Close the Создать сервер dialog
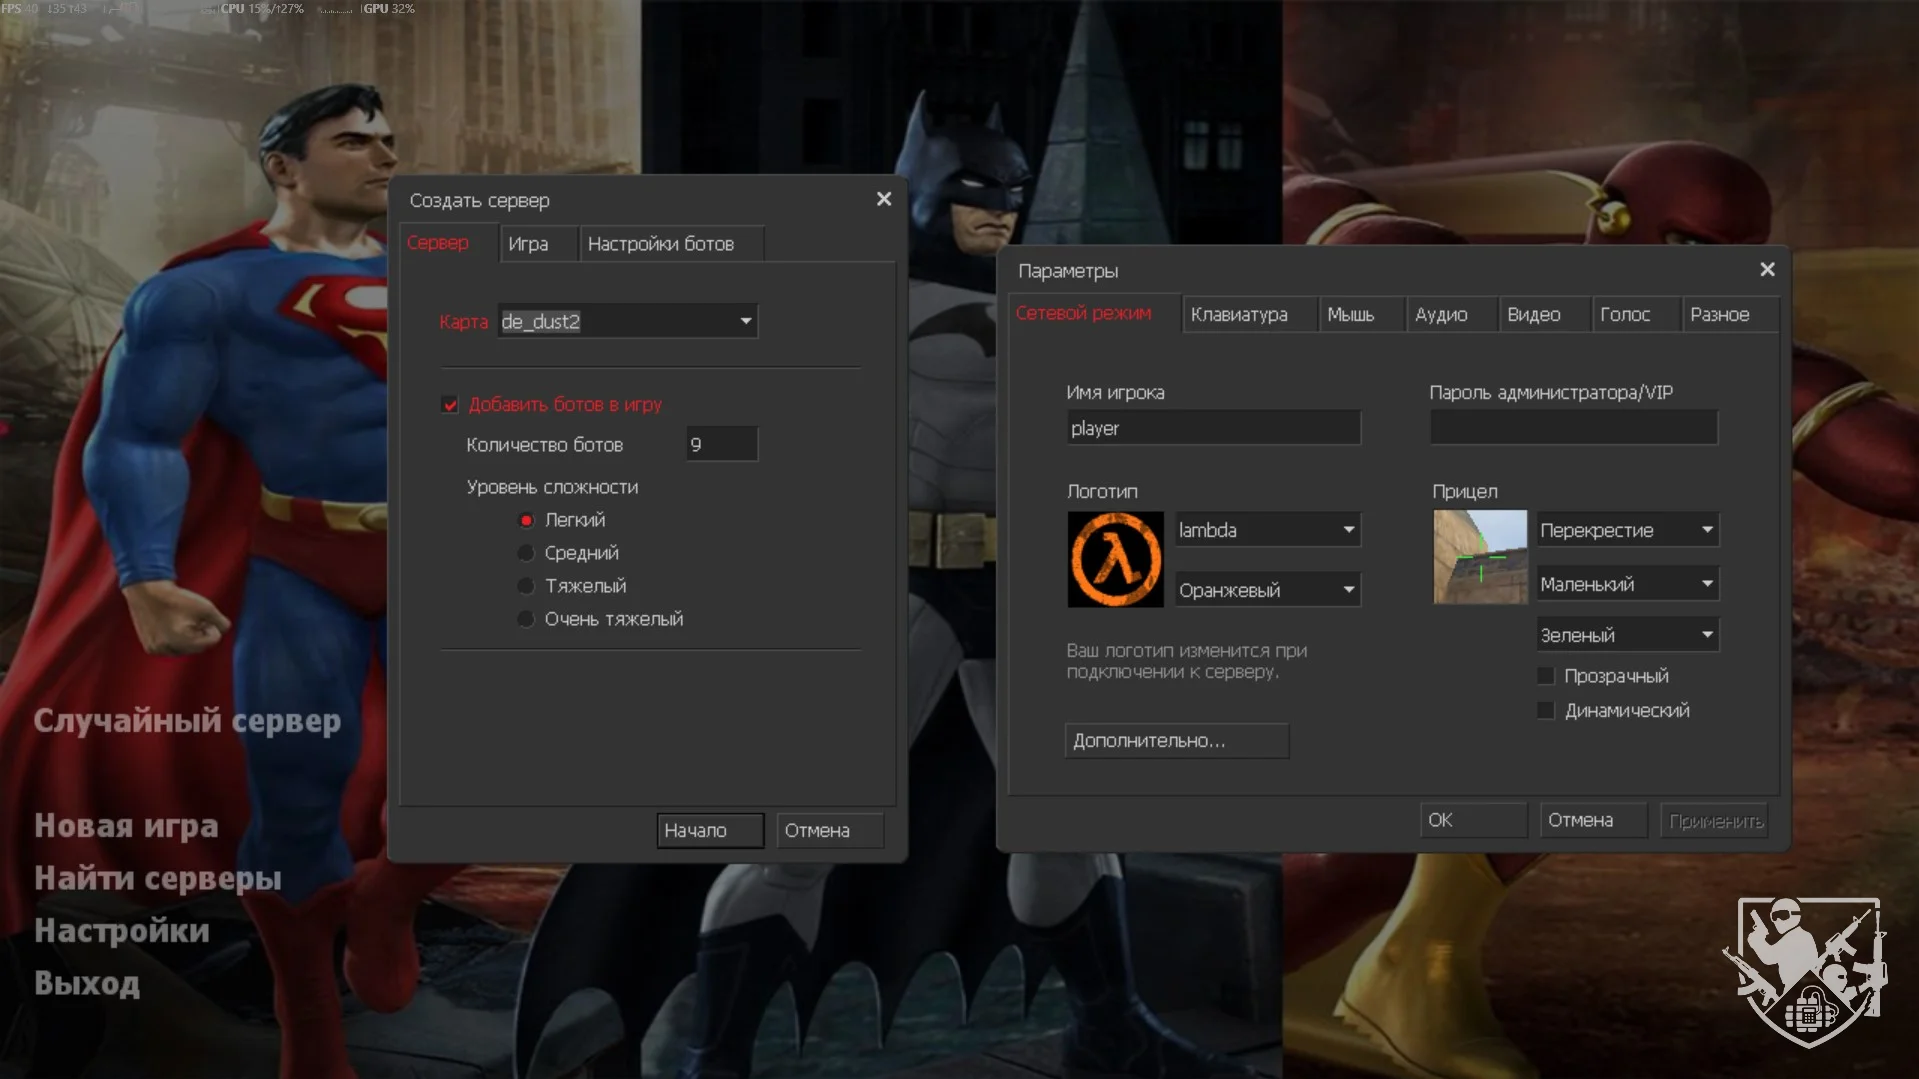The height and width of the screenshot is (1079, 1919). click(883, 199)
